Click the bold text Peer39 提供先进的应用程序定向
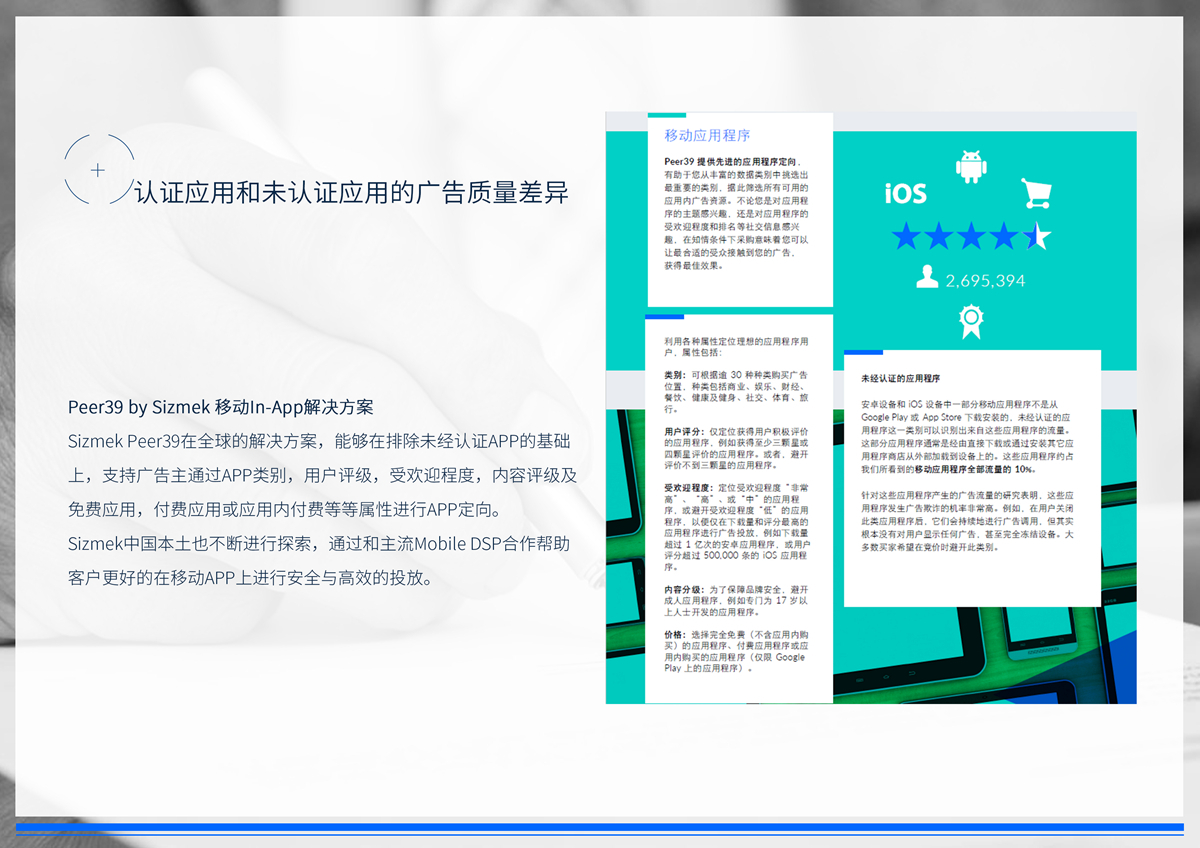The width and height of the screenshot is (1200, 848). click(732, 162)
